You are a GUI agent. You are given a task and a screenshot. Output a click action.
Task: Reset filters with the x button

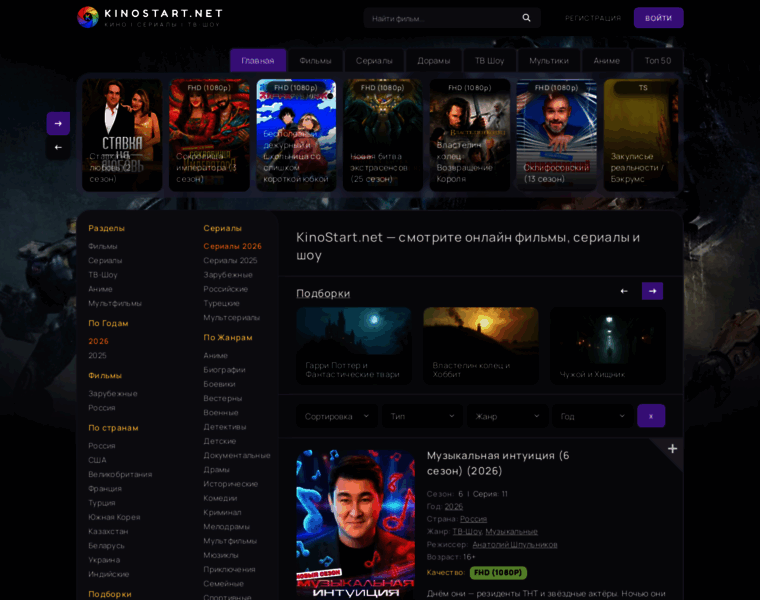(651, 416)
